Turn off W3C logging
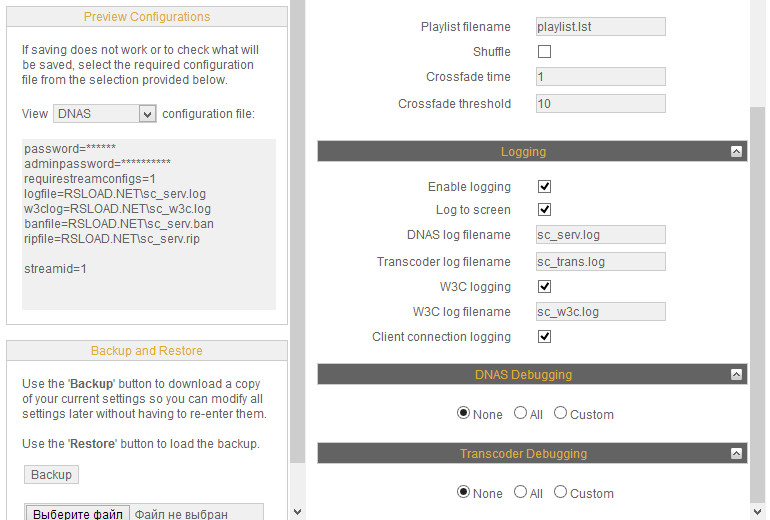The image size is (770, 520). (544, 287)
